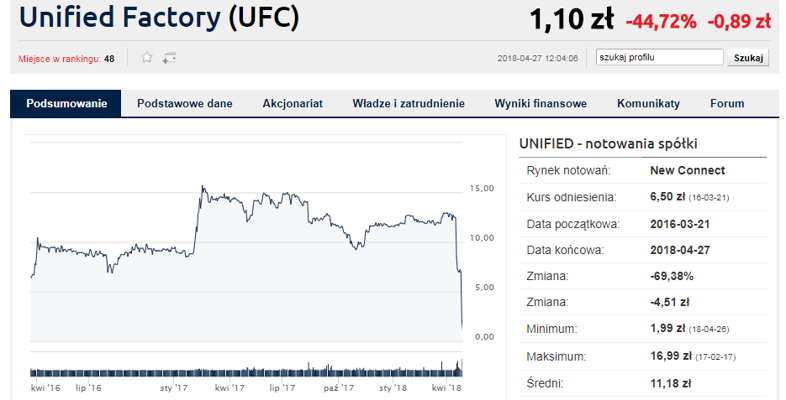
Task: Click the ranking number 48
Action: click(x=109, y=59)
